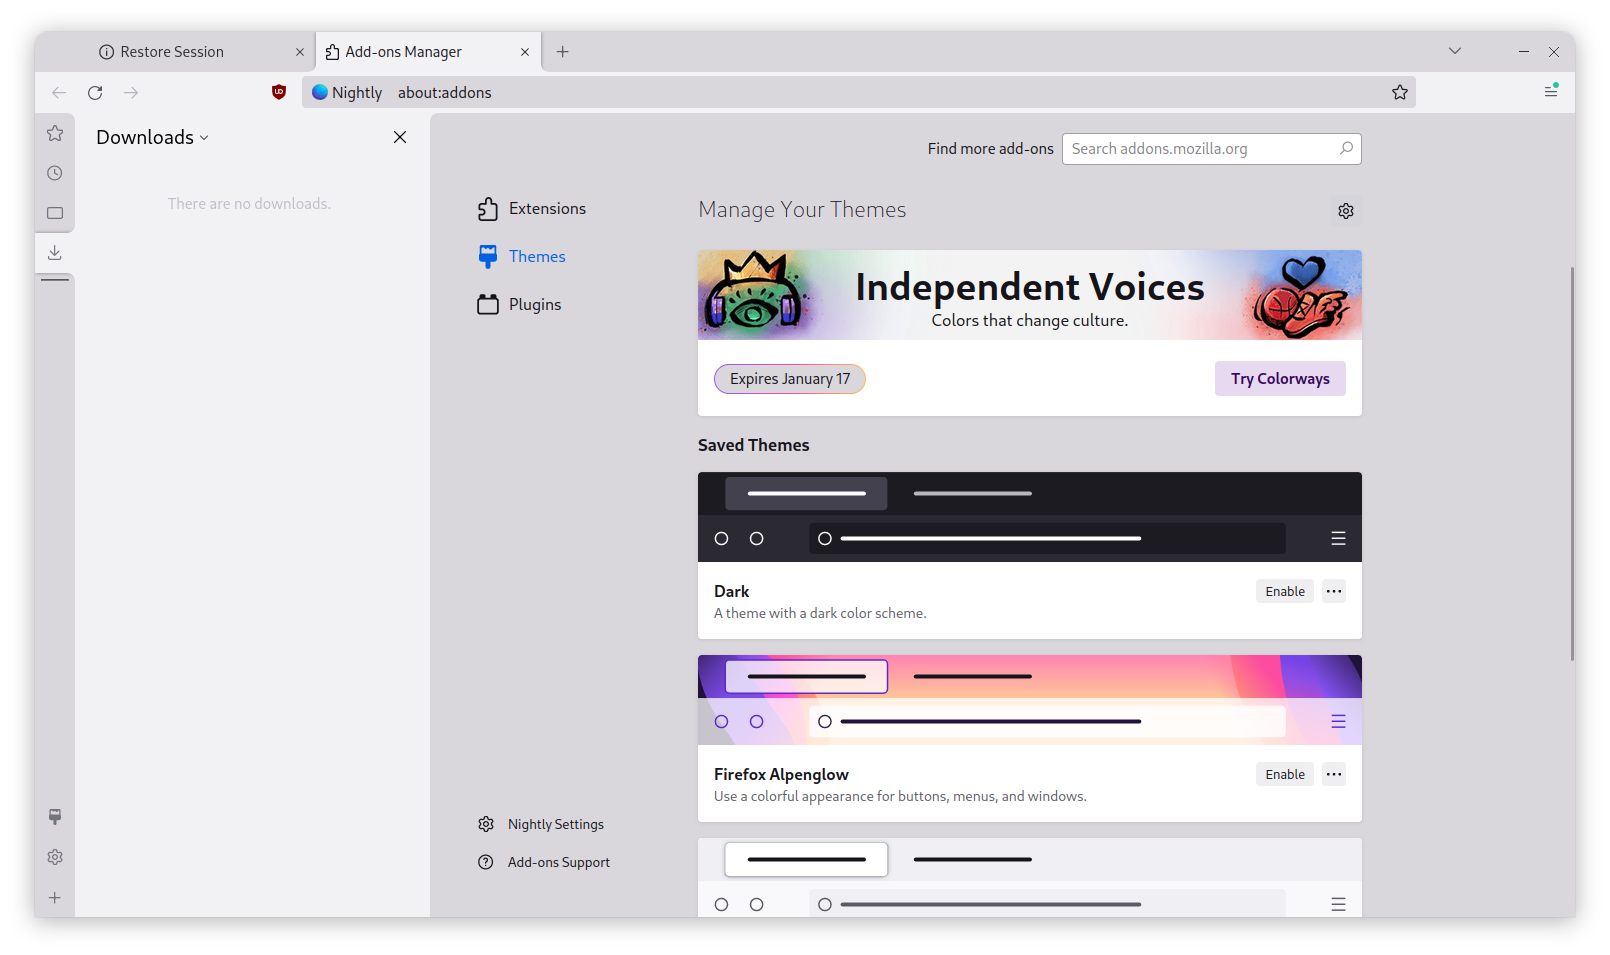Open more options for Firefox Alpenglow theme
Image resolution: width=1610 pixels, height=955 pixels.
click(x=1334, y=774)
